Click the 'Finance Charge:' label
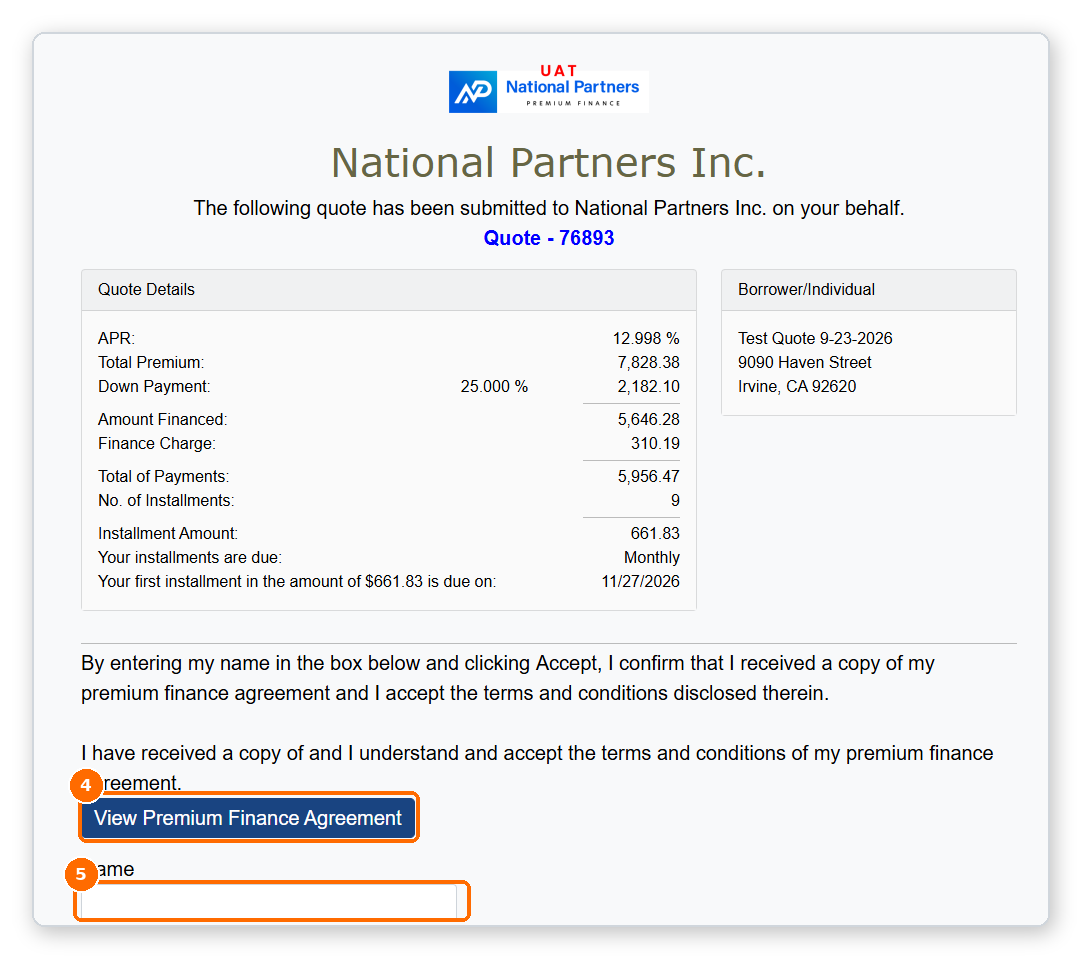Screen dimensions: 1082x959 click(157, 444)
